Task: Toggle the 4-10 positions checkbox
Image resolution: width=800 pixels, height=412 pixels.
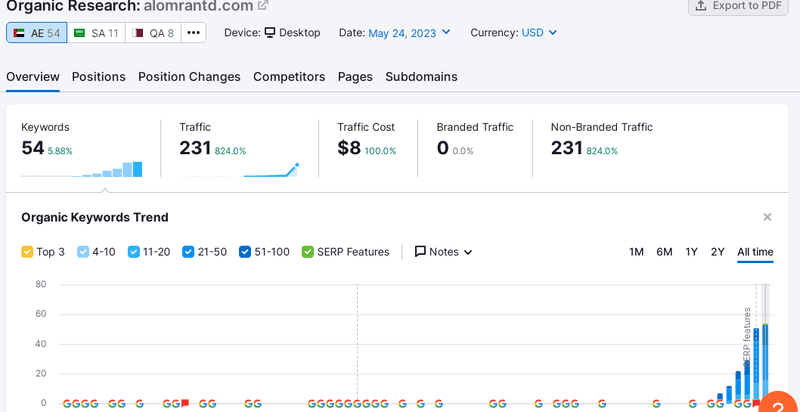Action: [x=84, y=252]
